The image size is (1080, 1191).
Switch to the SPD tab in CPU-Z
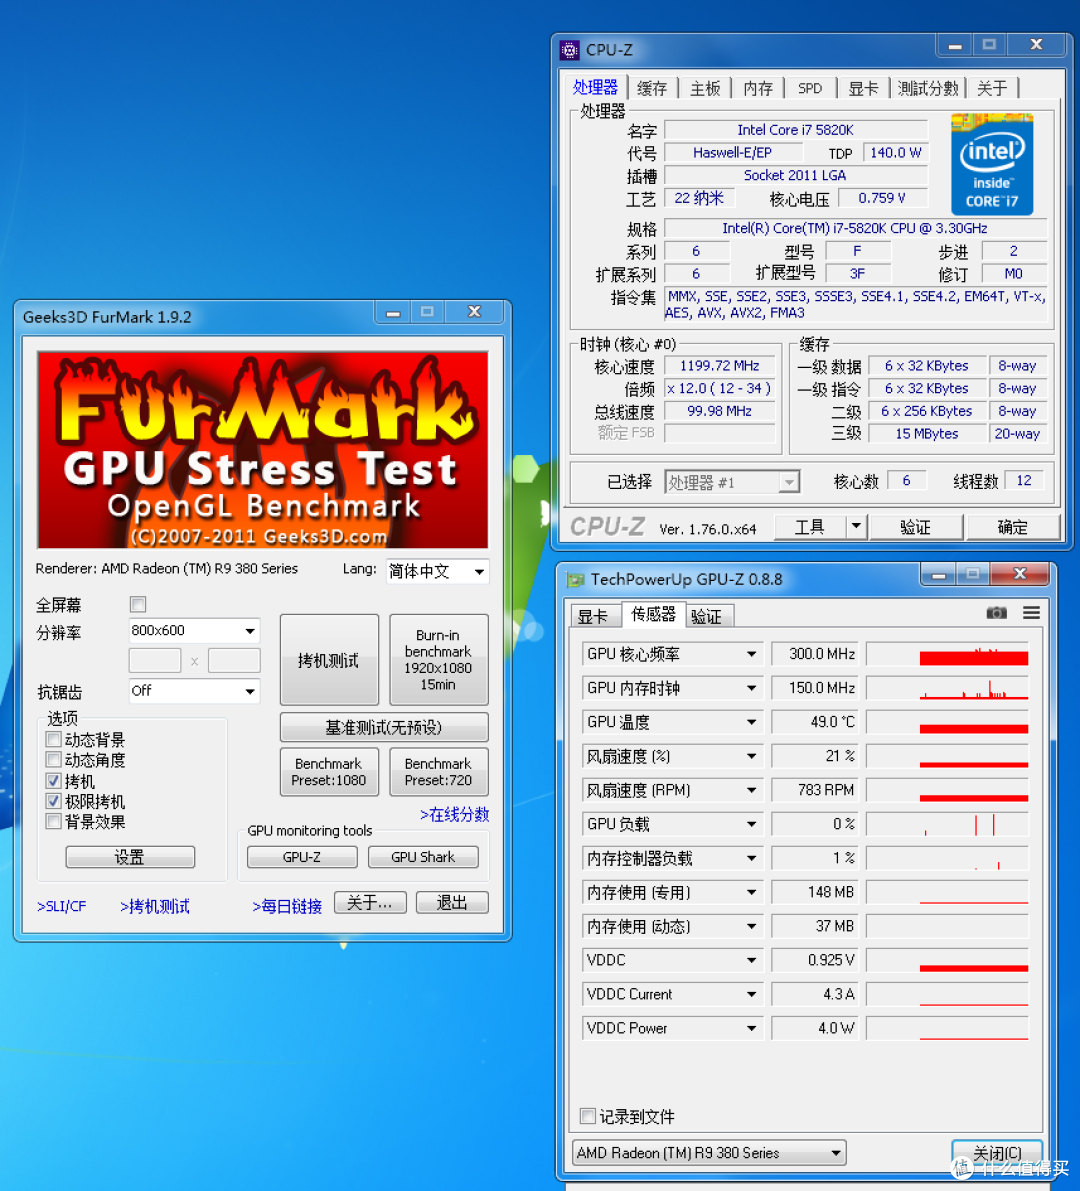(x=810, y=88)
